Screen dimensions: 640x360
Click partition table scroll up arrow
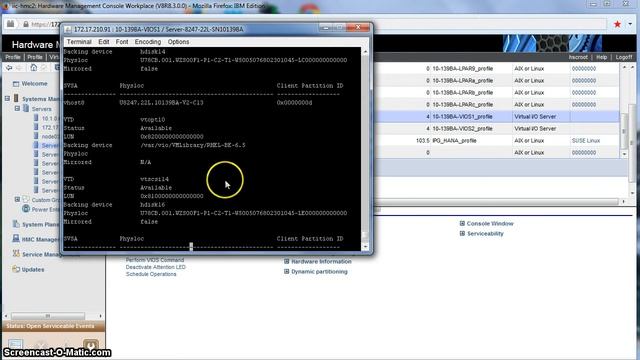click(624, 67)
